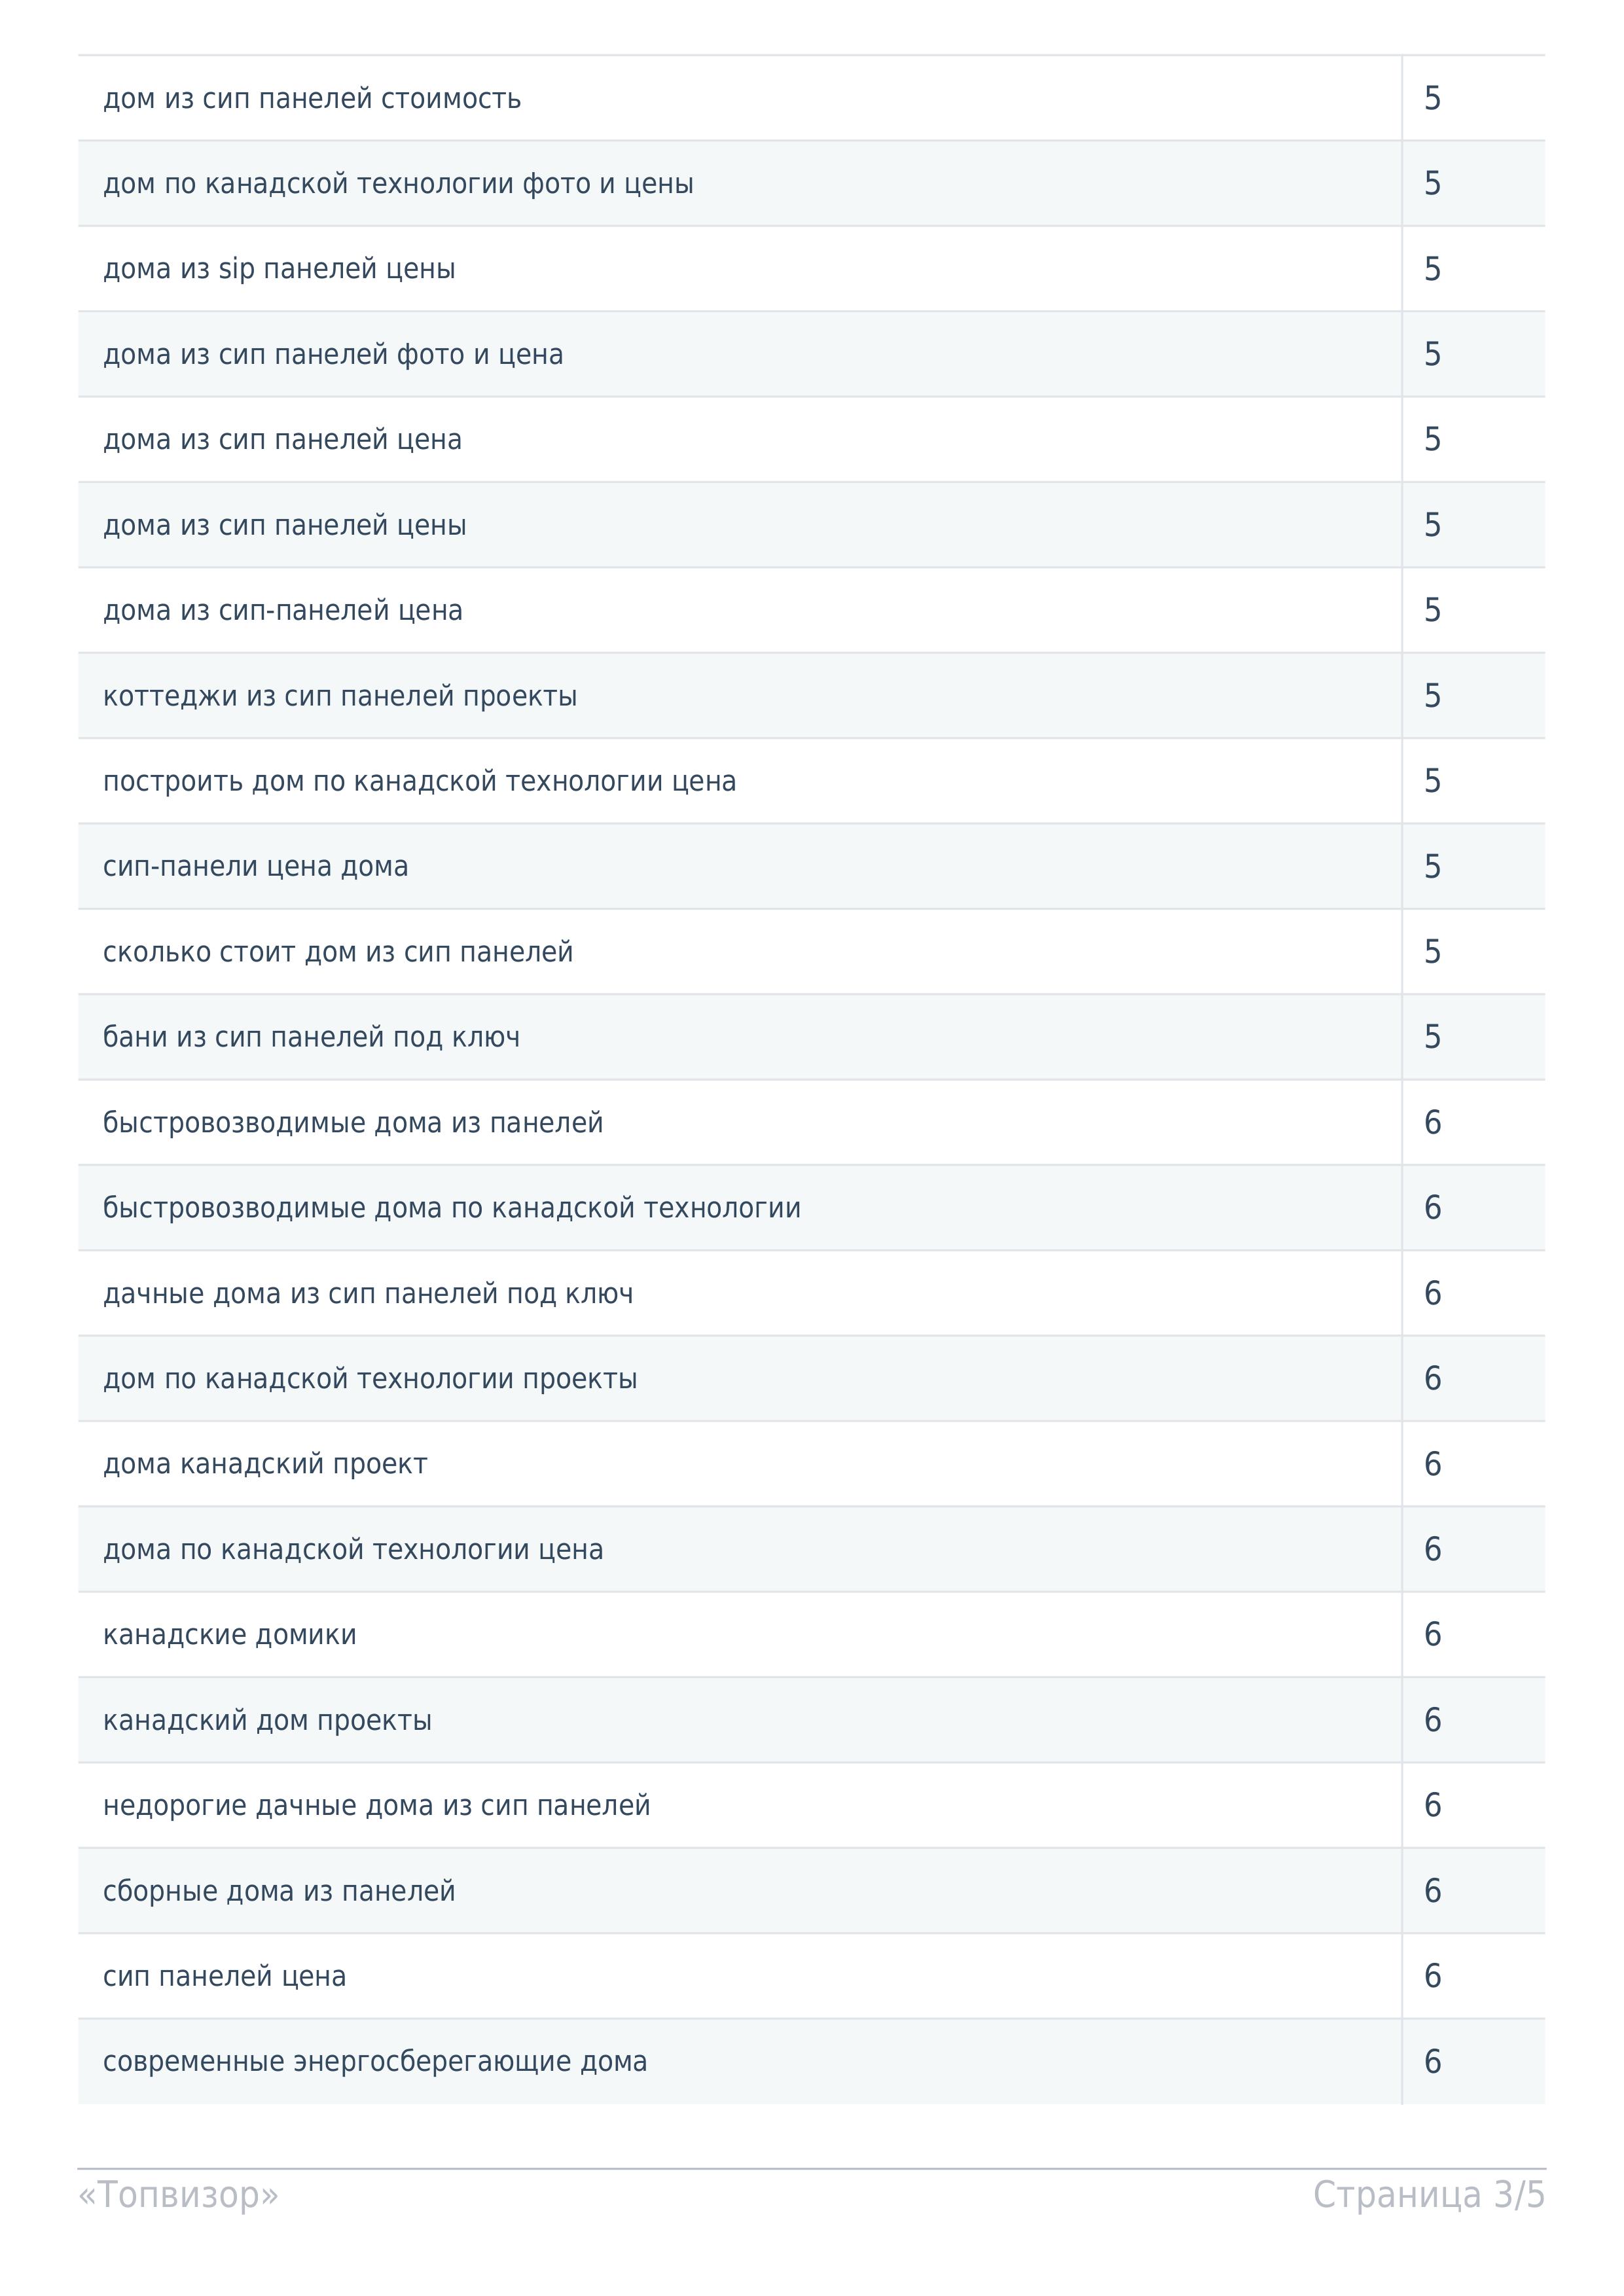This screenshot has height=2296, width=1624.
Task: Select "построить дом по канадской технологии цена"
Action: click(419, 781)
